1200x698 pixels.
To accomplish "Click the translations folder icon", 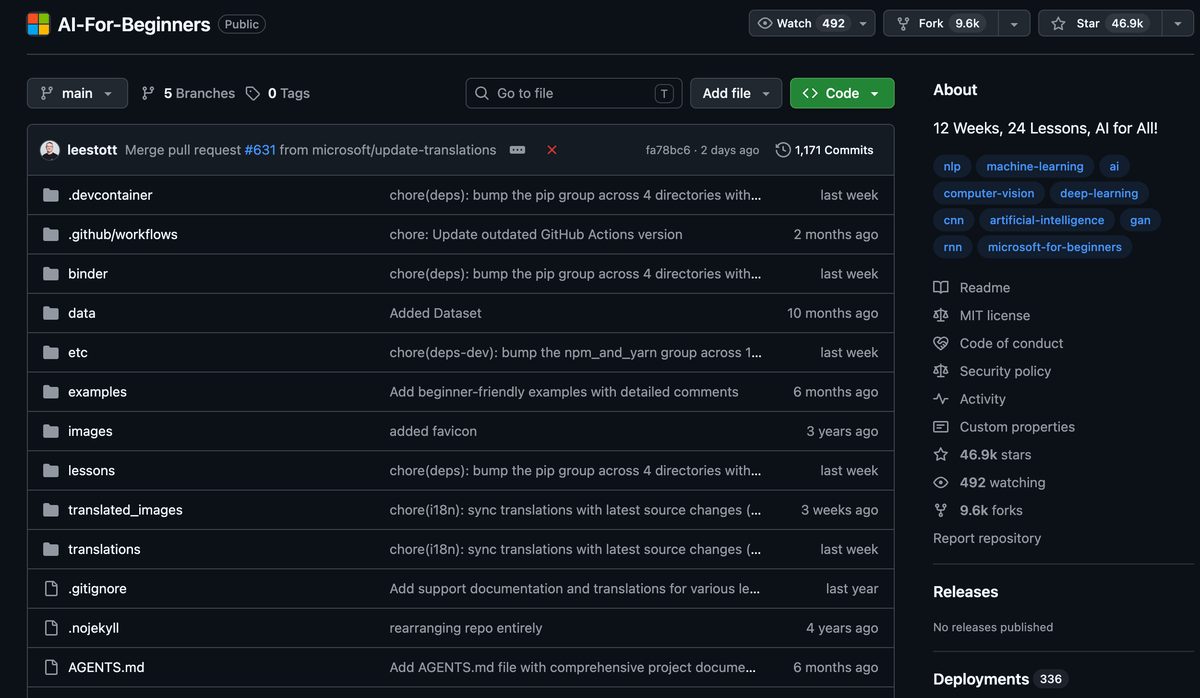I will click(51, 549).
